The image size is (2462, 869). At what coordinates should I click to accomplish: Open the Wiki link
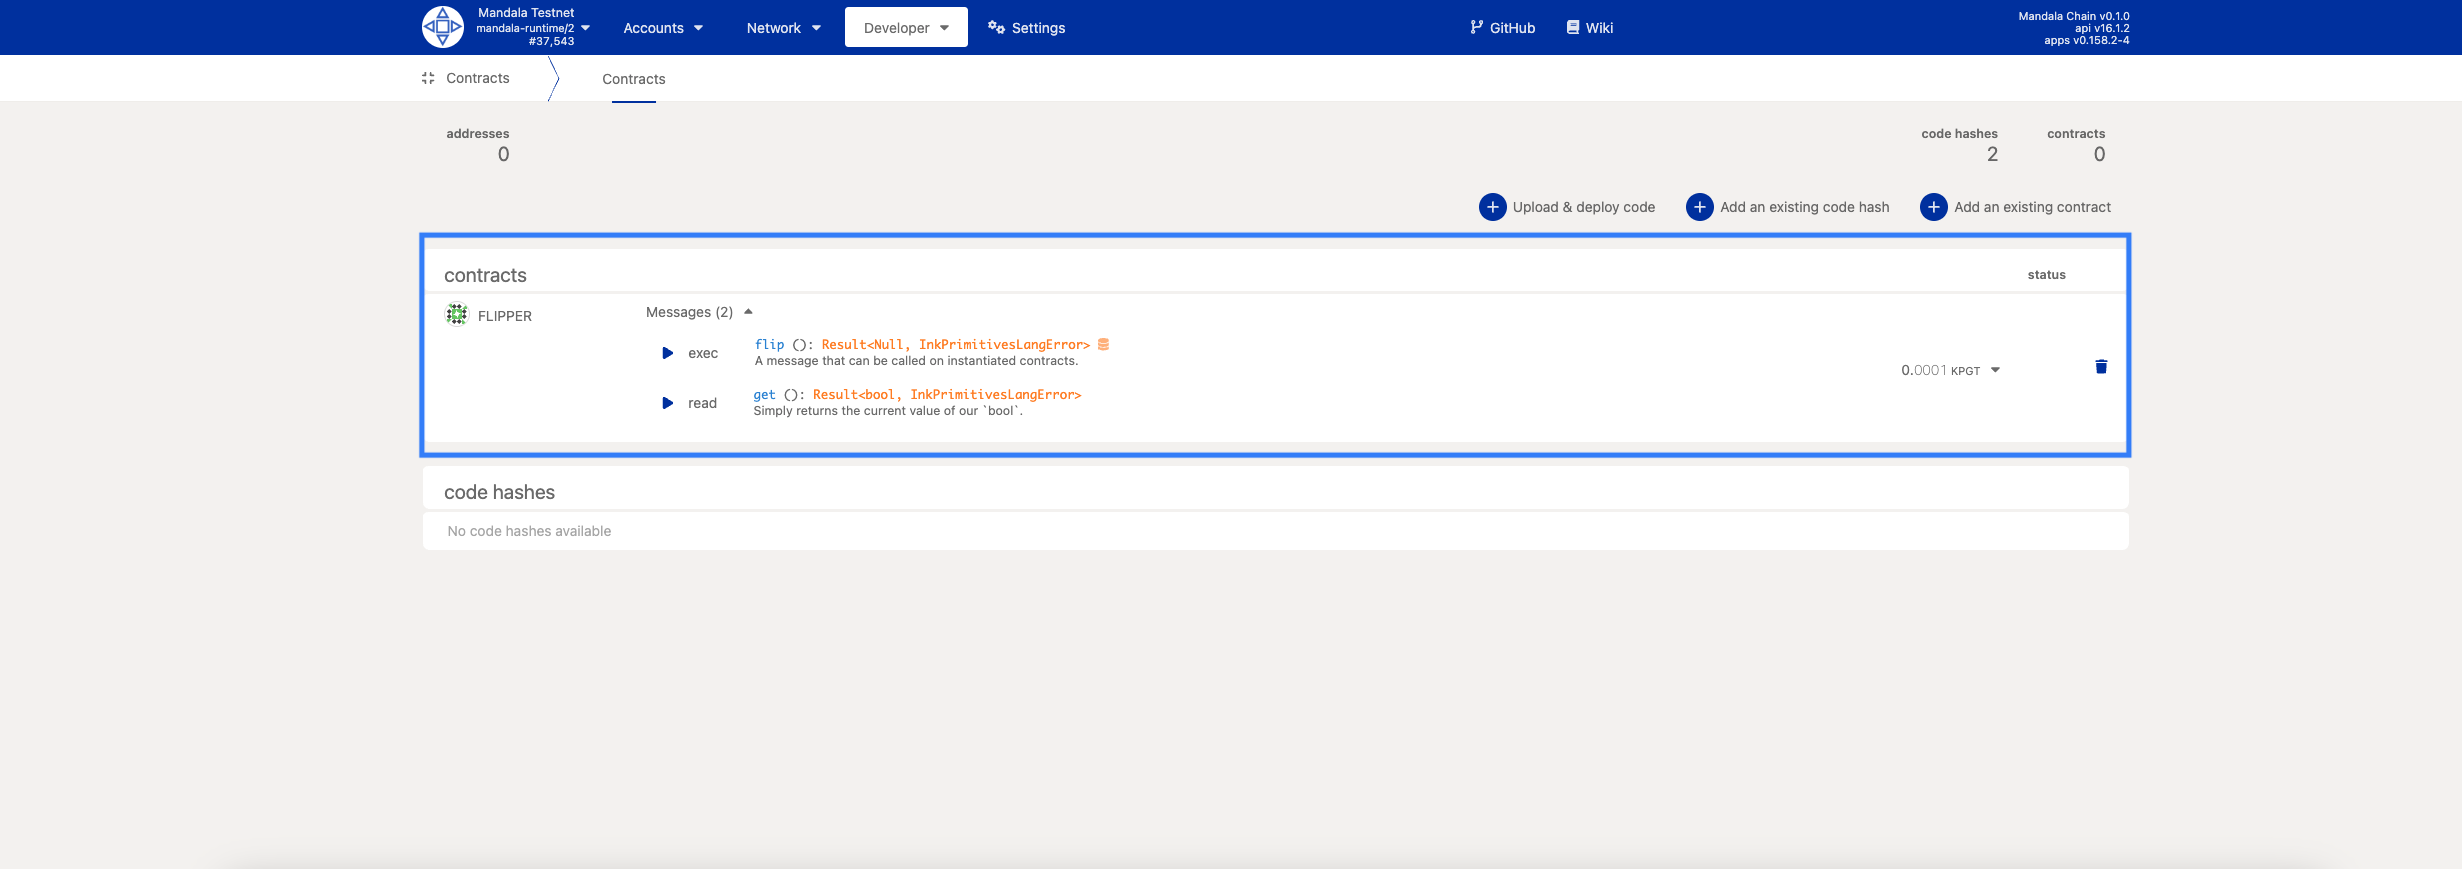pos(1590,28)
